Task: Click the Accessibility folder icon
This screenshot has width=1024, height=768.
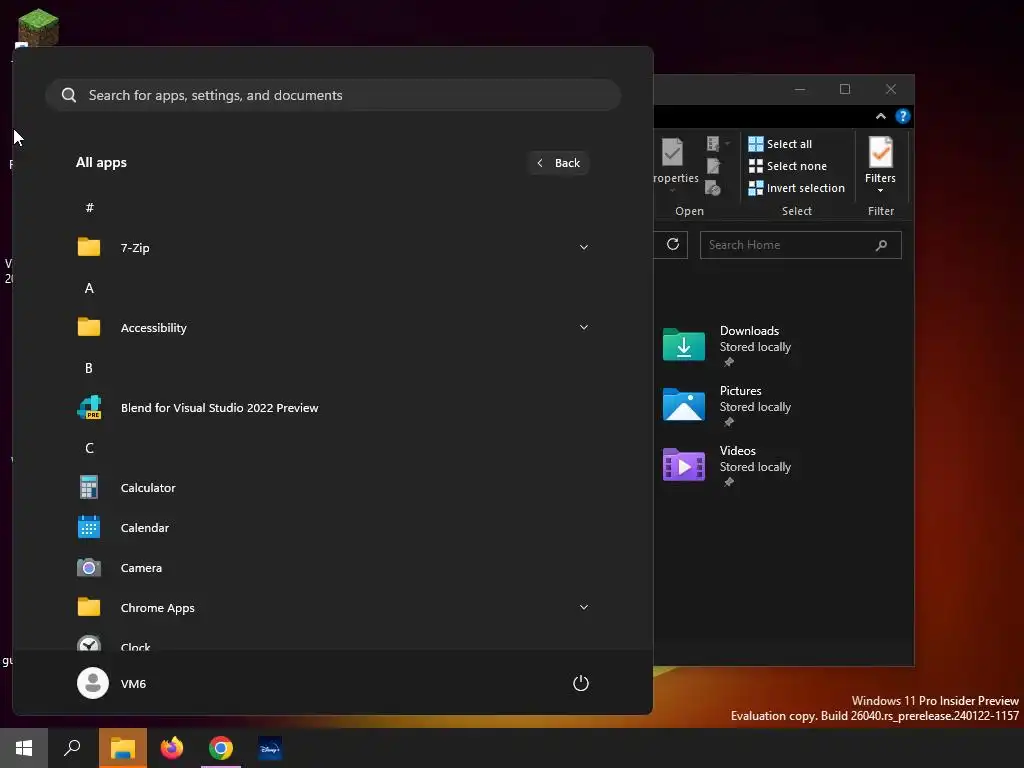Action: [x=89, y=327]
